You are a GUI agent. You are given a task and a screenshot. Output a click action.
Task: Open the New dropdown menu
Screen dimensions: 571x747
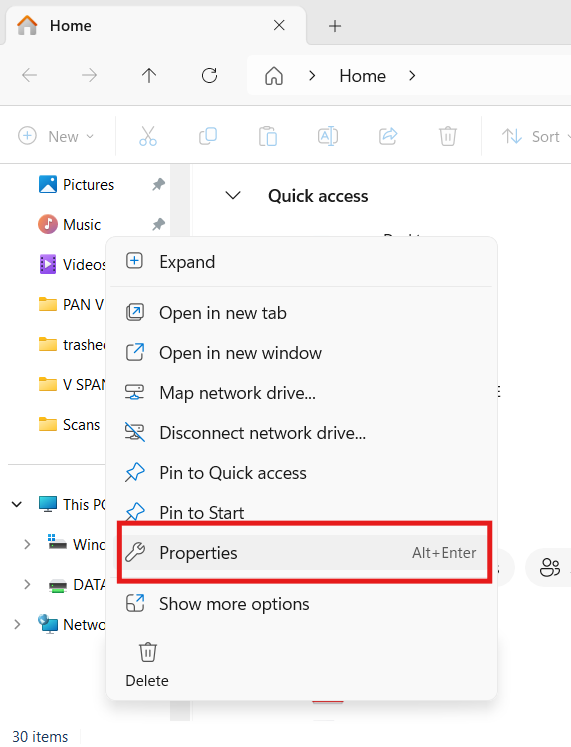tap(56, 136)
